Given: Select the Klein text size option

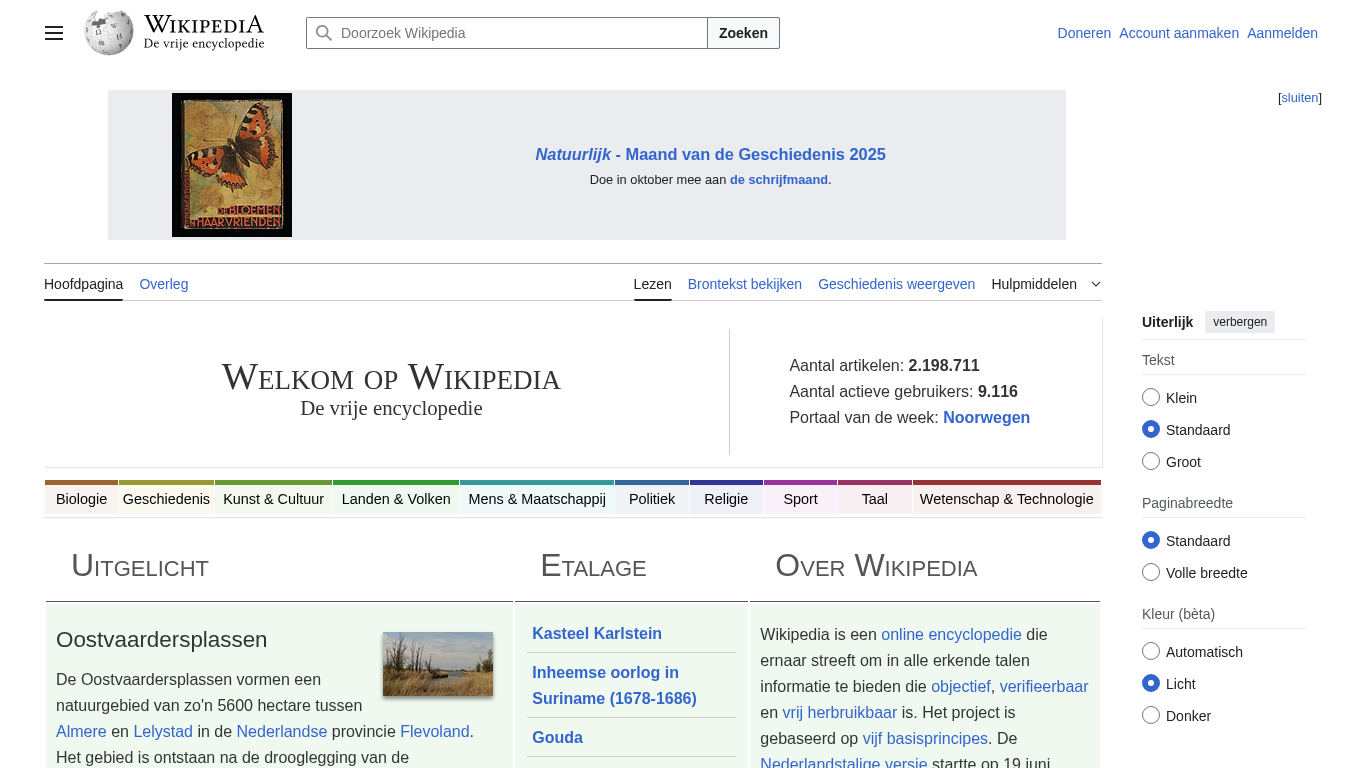Looking at the screenshot, I should [x=1151, y=398].
